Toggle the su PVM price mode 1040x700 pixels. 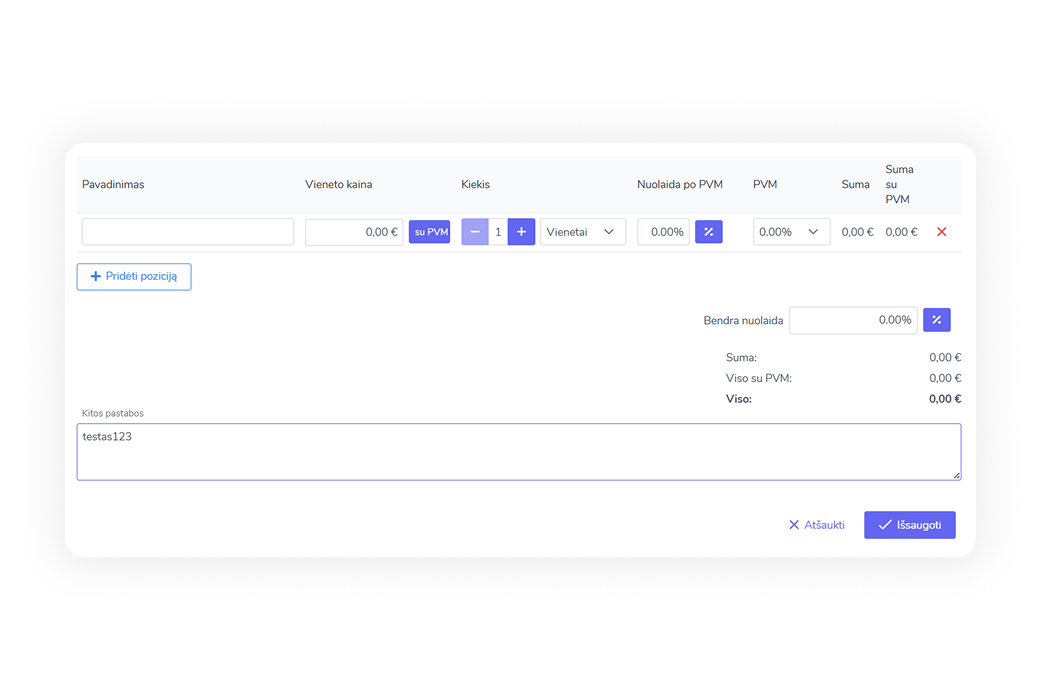click(x=430, y=232)
